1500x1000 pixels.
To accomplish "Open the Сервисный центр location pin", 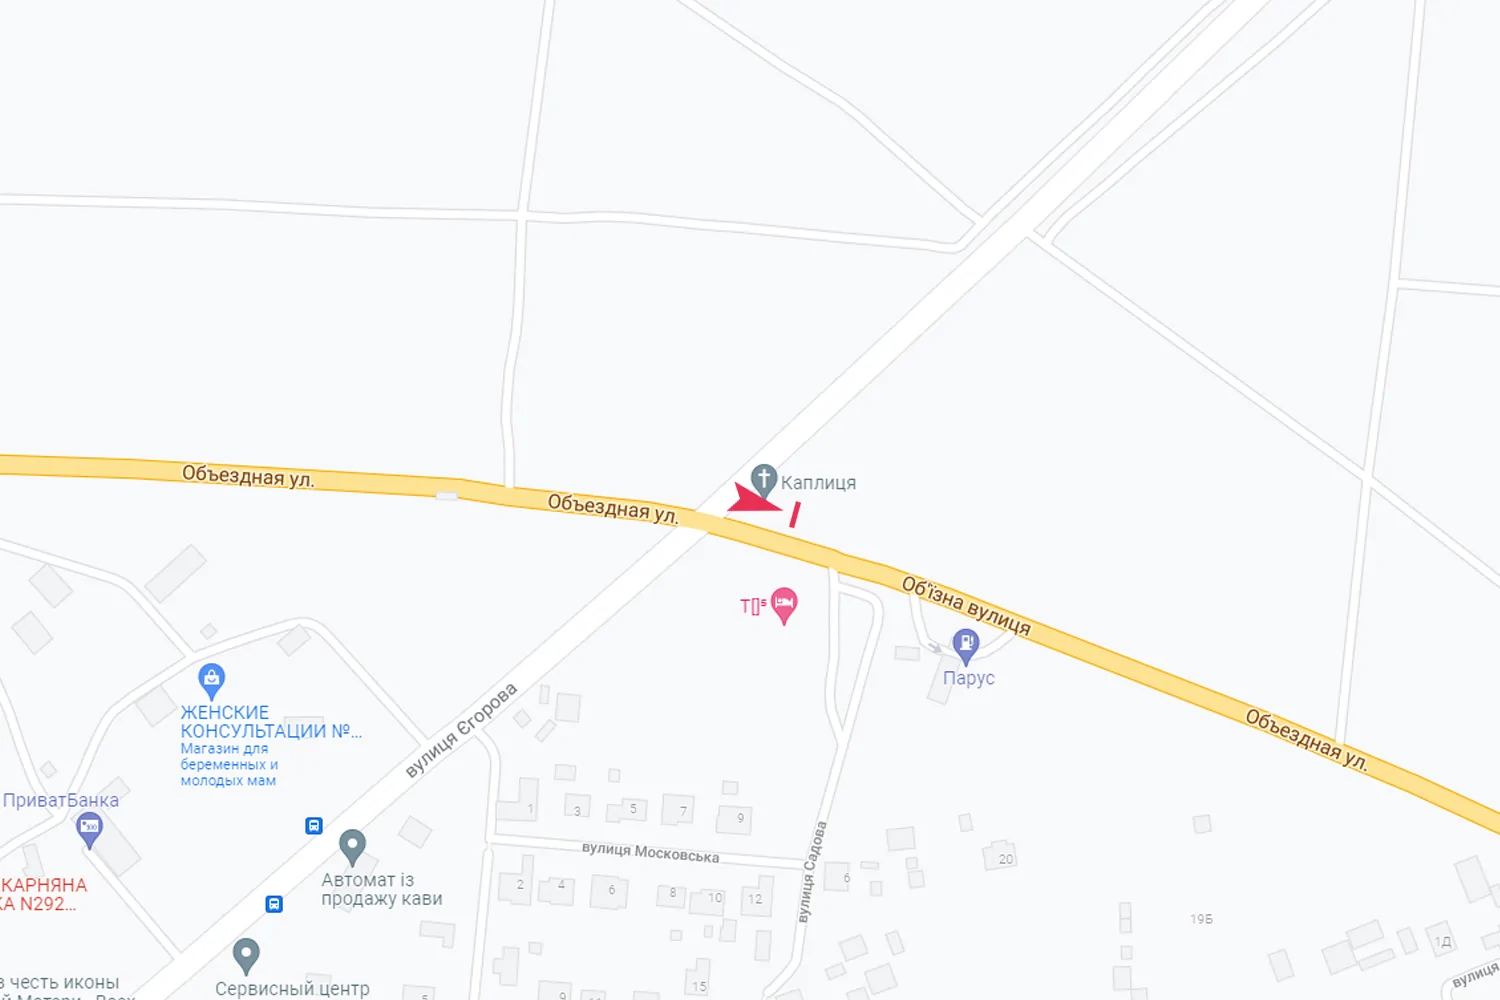I will [246, 955].
